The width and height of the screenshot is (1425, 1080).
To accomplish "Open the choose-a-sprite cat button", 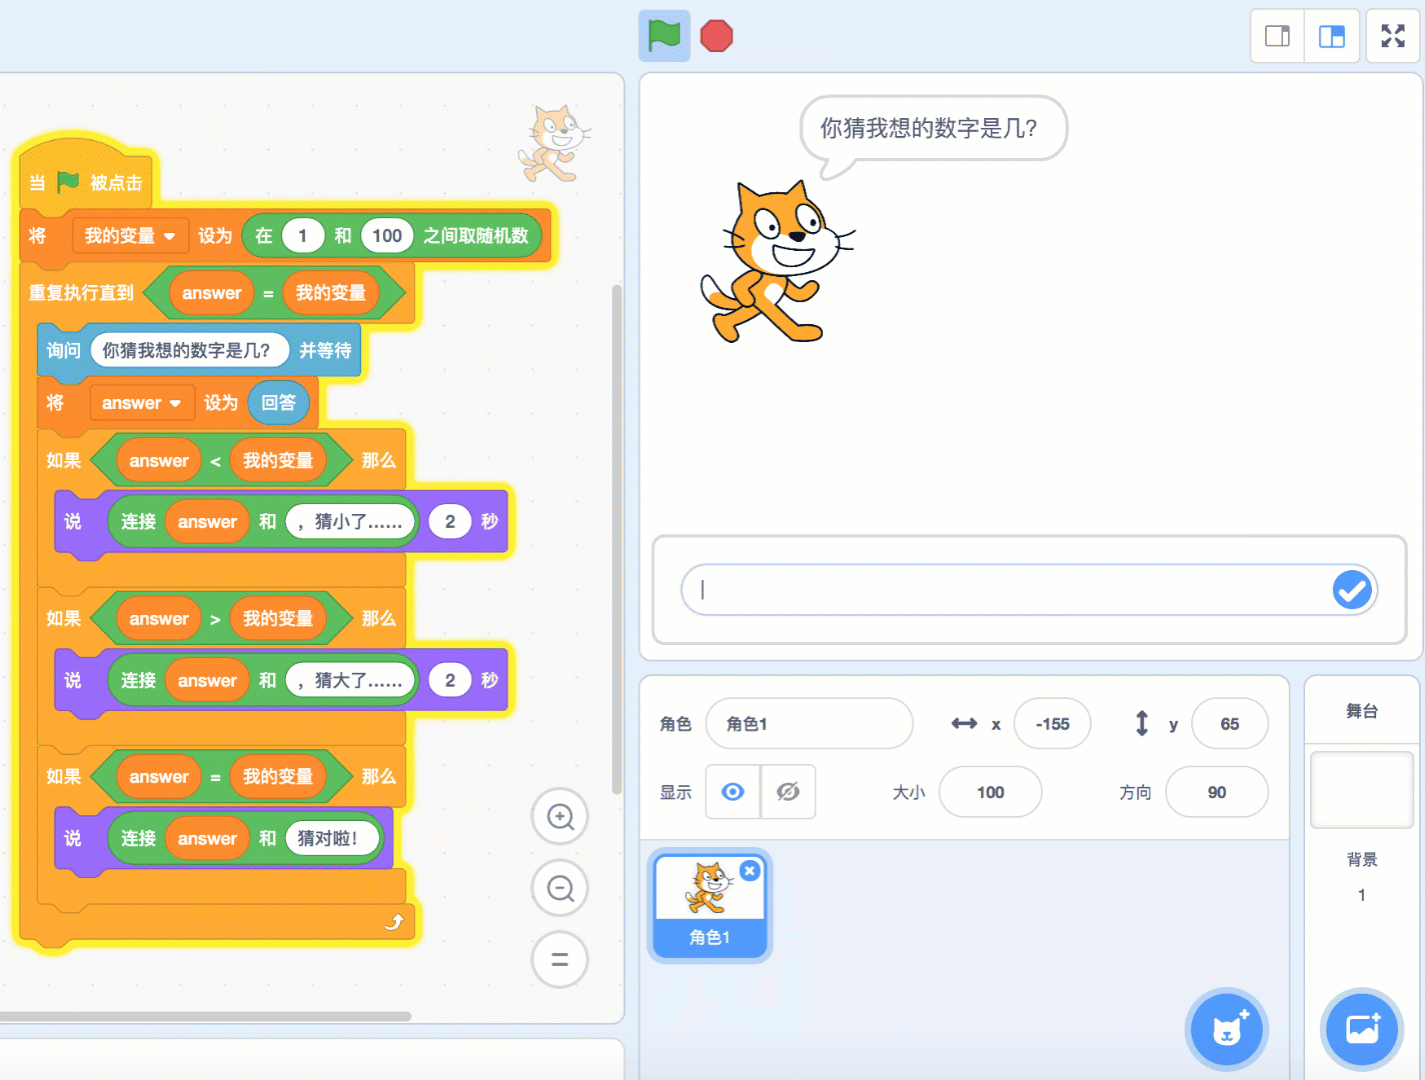I will (x=1227, y=1029).
